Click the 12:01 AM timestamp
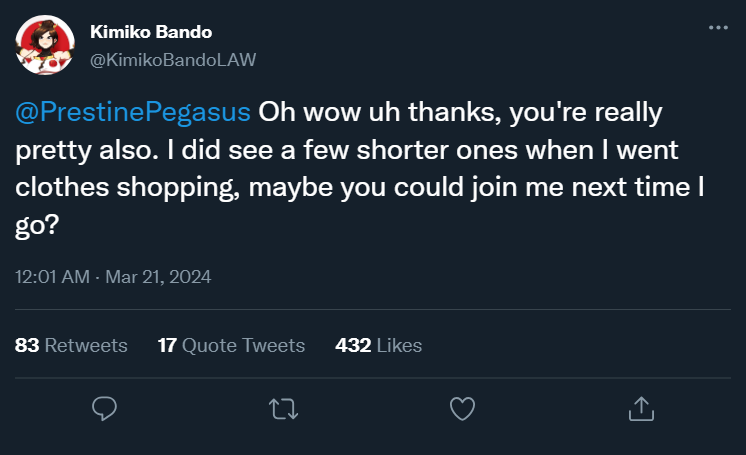 coord(53,276)
